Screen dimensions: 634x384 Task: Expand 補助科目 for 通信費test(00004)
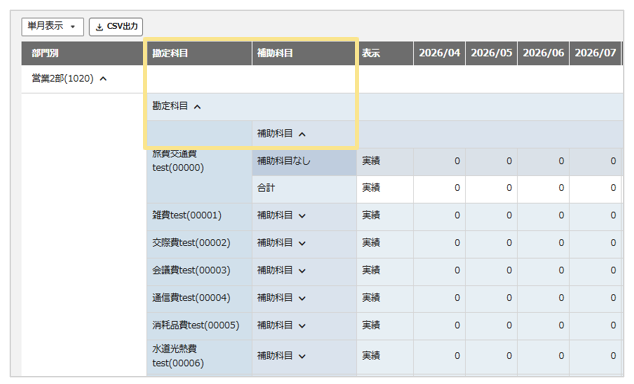tap(302, 298)
